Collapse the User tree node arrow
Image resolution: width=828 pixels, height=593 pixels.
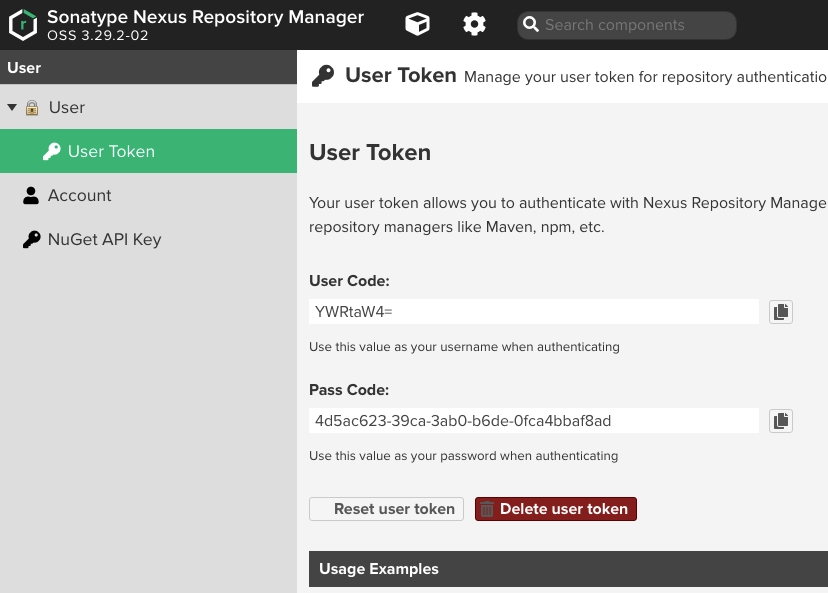point(12,107)
